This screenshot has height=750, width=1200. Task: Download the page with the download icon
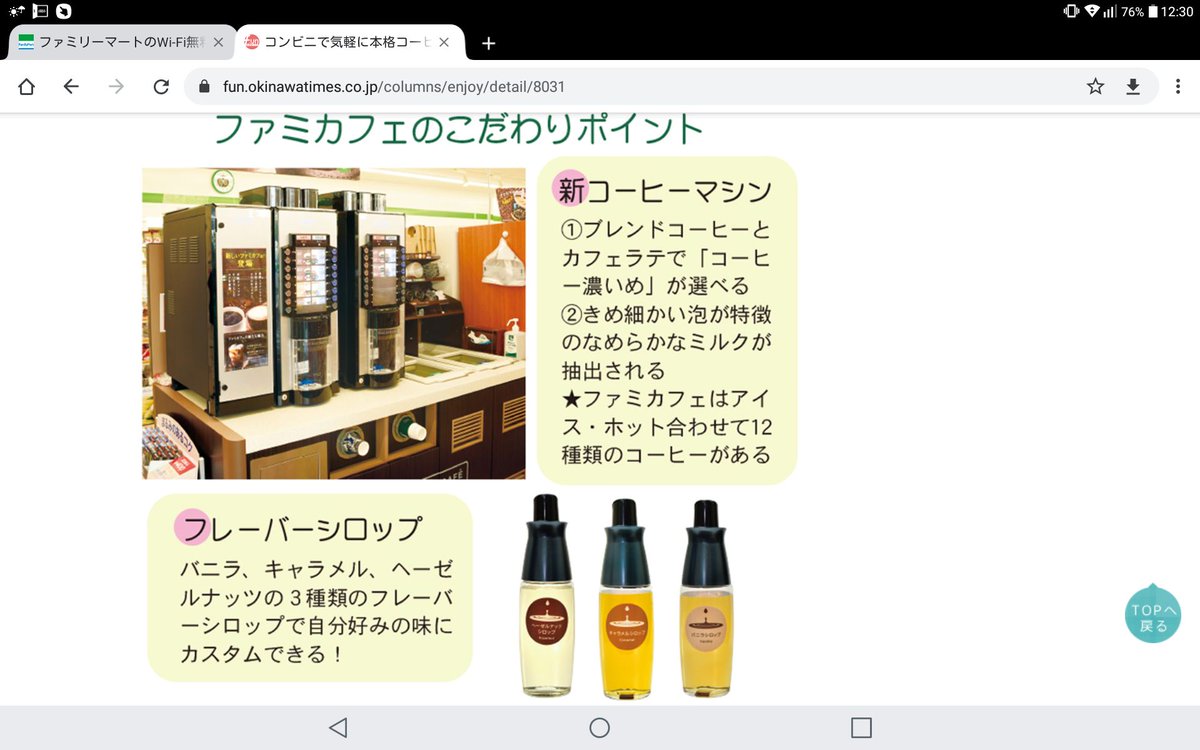coord(1133,87)
